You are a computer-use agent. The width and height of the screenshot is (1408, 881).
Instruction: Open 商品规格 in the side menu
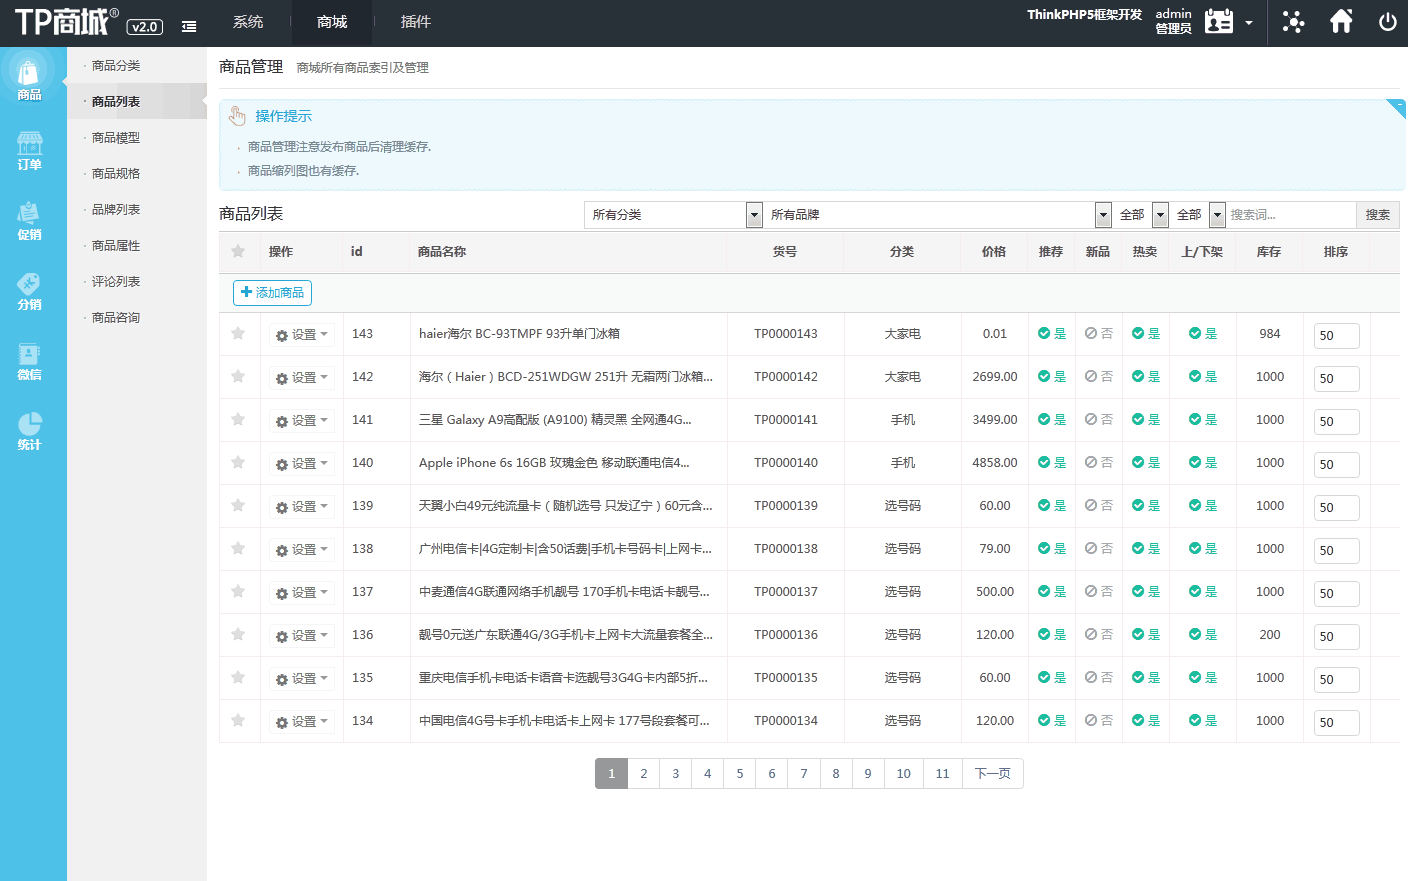(116, 174)
